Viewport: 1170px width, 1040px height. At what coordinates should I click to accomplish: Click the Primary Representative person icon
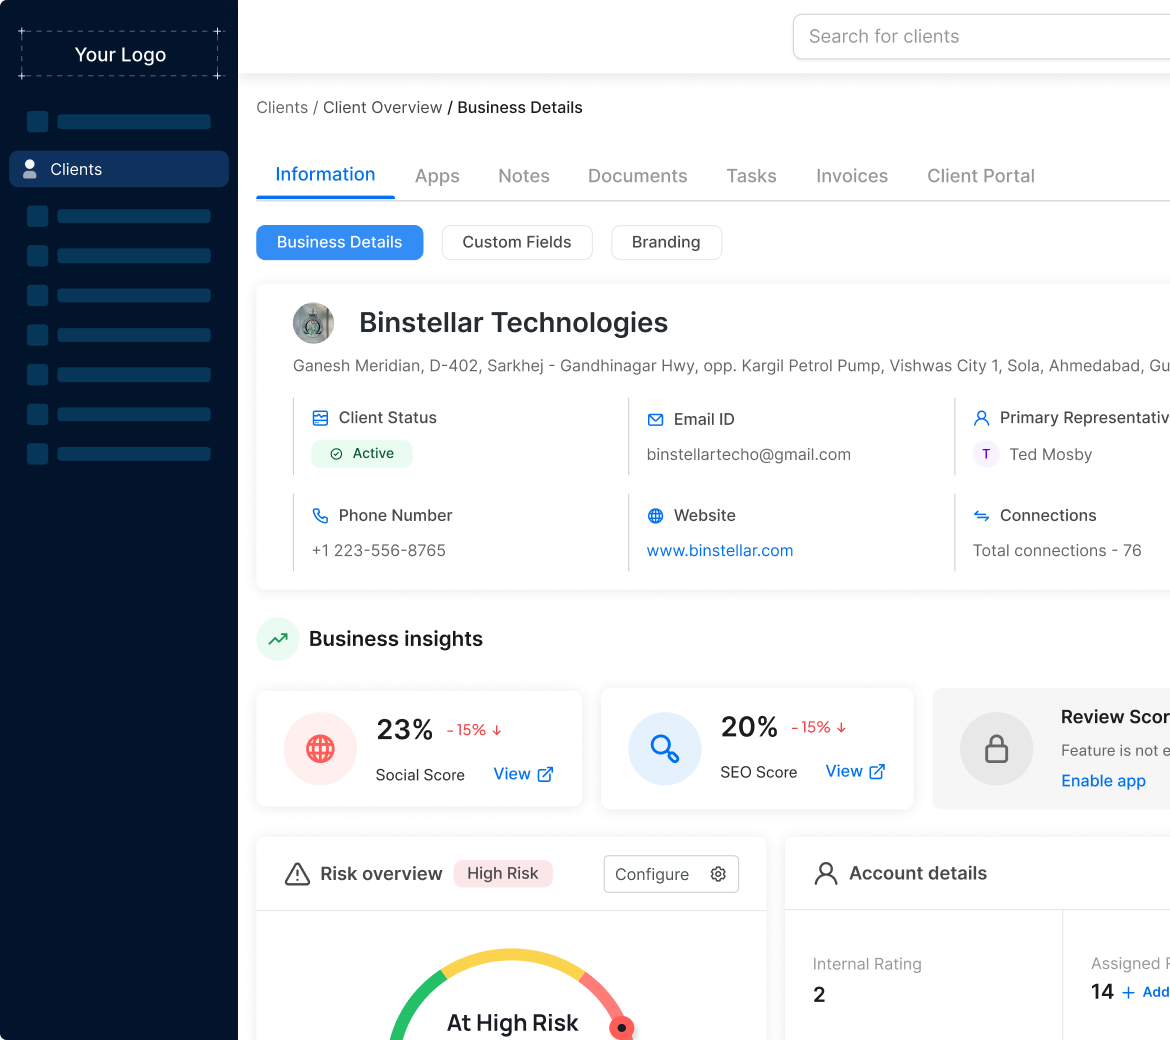(981, 418)
